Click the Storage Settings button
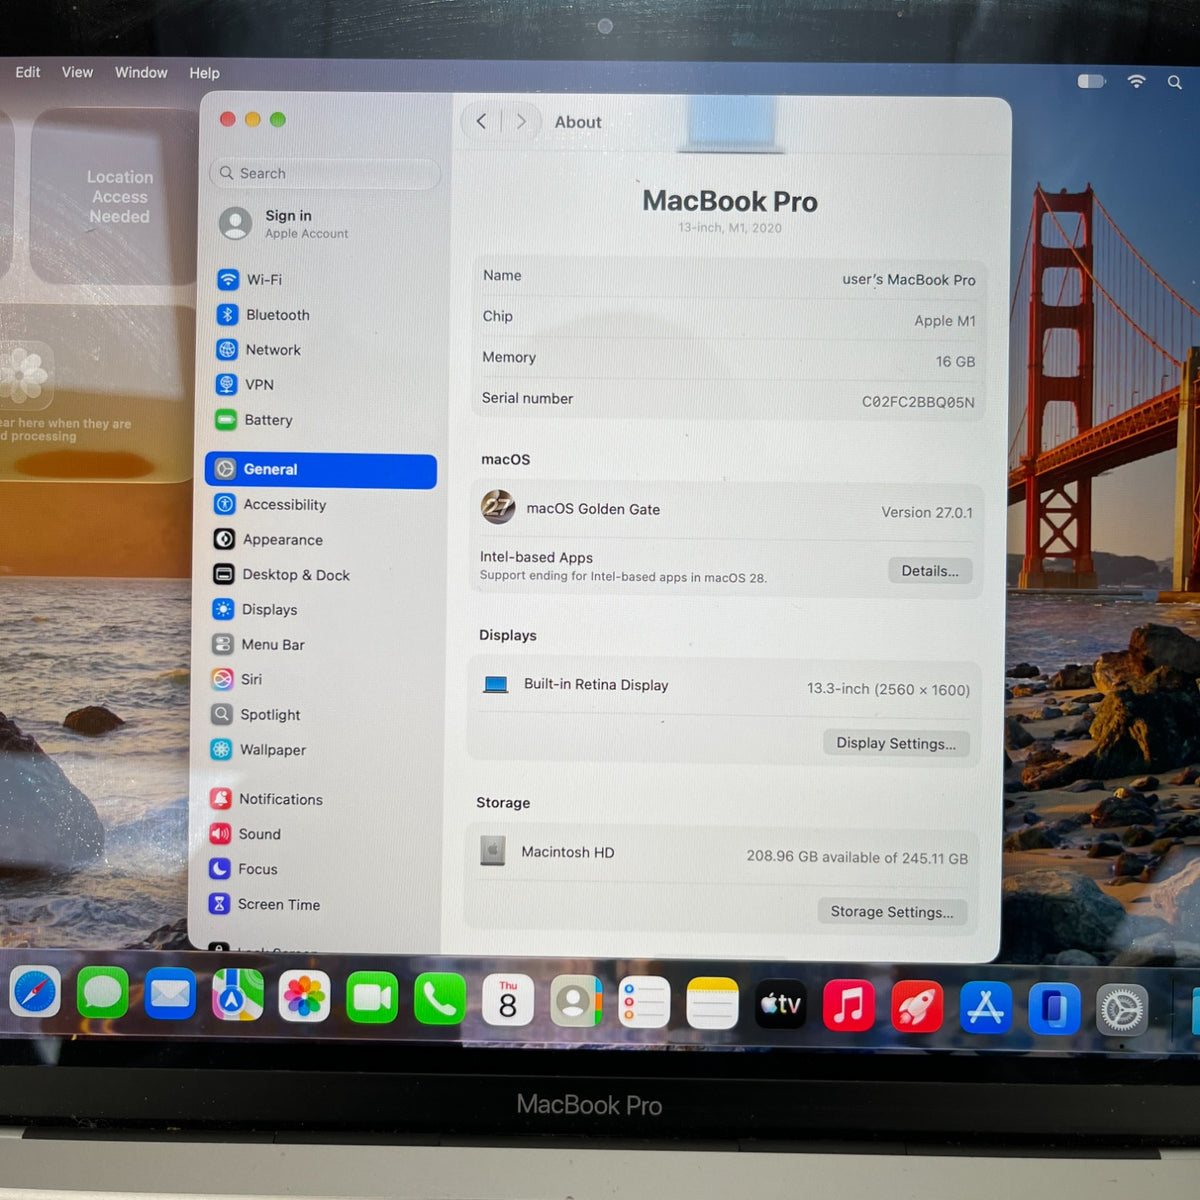 coord(892,912)
